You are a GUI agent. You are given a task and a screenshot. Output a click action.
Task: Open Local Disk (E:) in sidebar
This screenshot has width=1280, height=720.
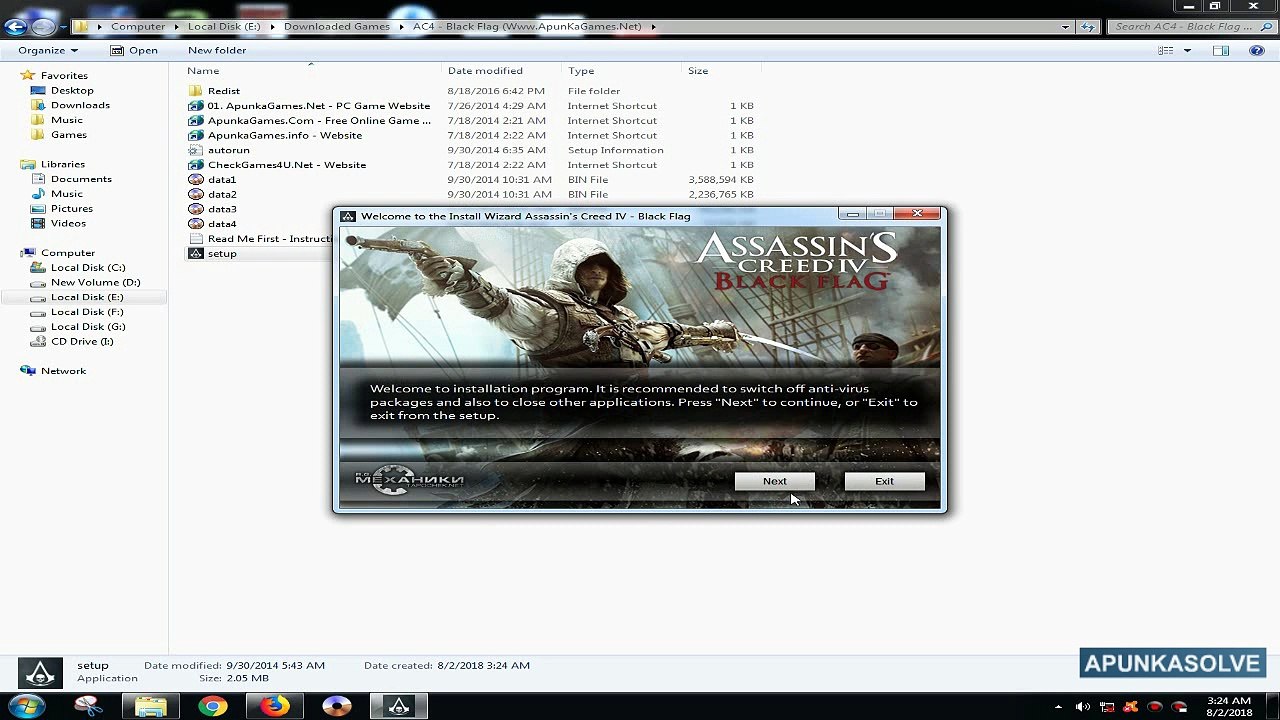click(x=87, y=297)
